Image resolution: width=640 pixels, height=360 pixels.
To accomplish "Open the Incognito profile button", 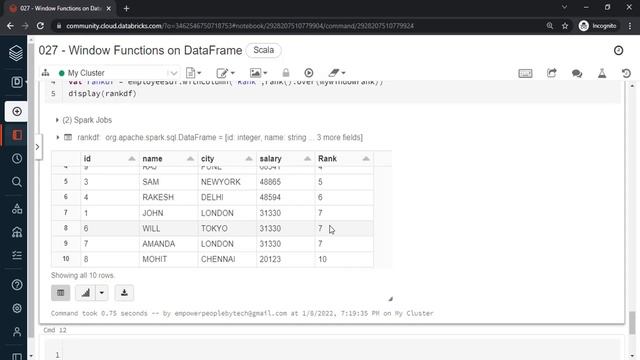I will (x=598, y=26).
